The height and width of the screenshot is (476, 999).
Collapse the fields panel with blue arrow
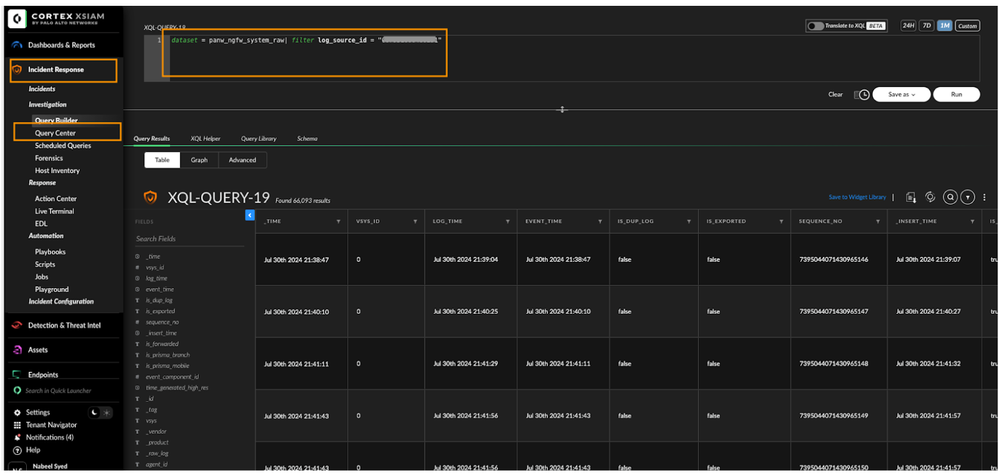[x=249, y=215]
